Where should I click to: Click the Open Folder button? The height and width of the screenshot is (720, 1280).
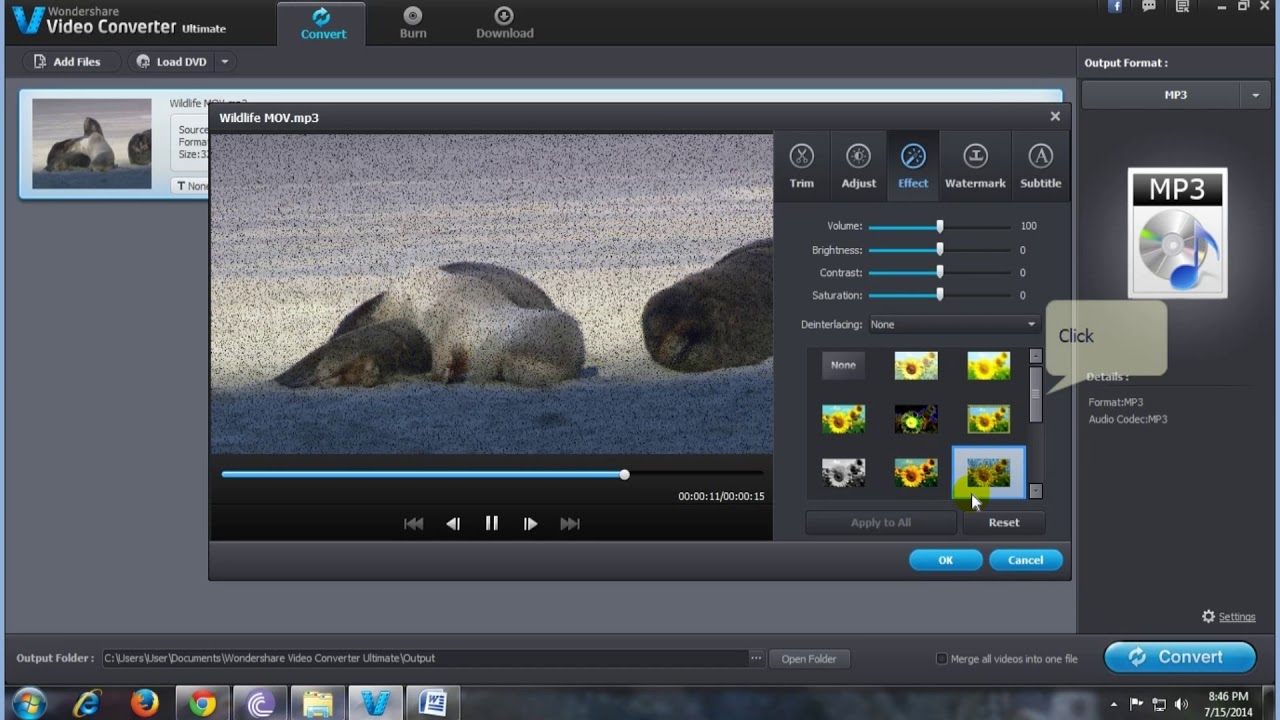pyautogui.click(x=808, y=659)
